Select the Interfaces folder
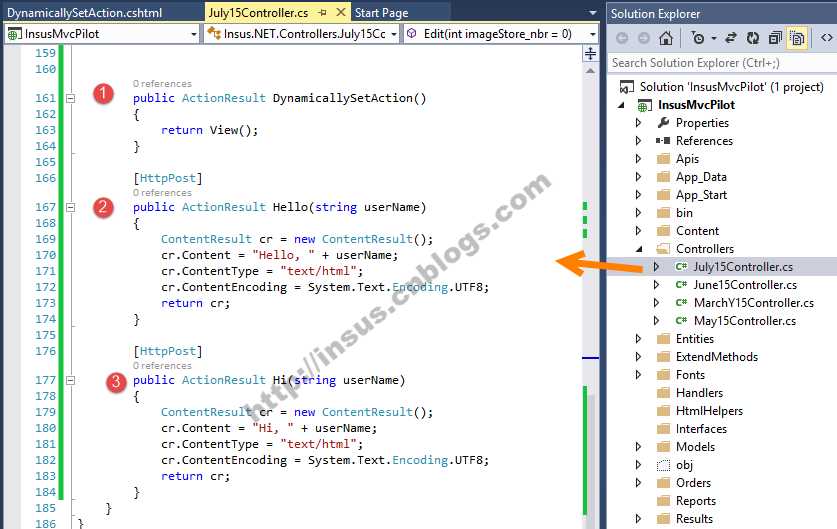 (701, 429)
